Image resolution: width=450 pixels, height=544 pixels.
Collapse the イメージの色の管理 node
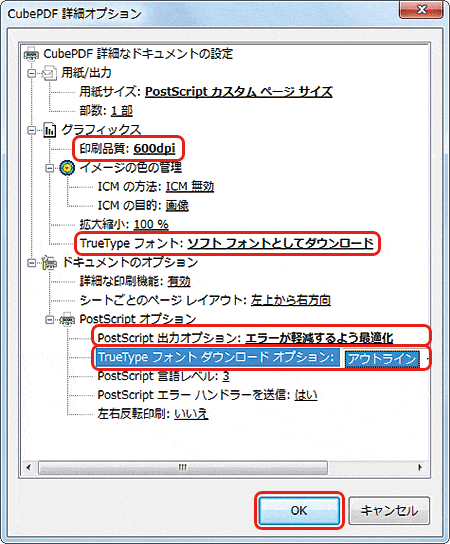(50, 168)
